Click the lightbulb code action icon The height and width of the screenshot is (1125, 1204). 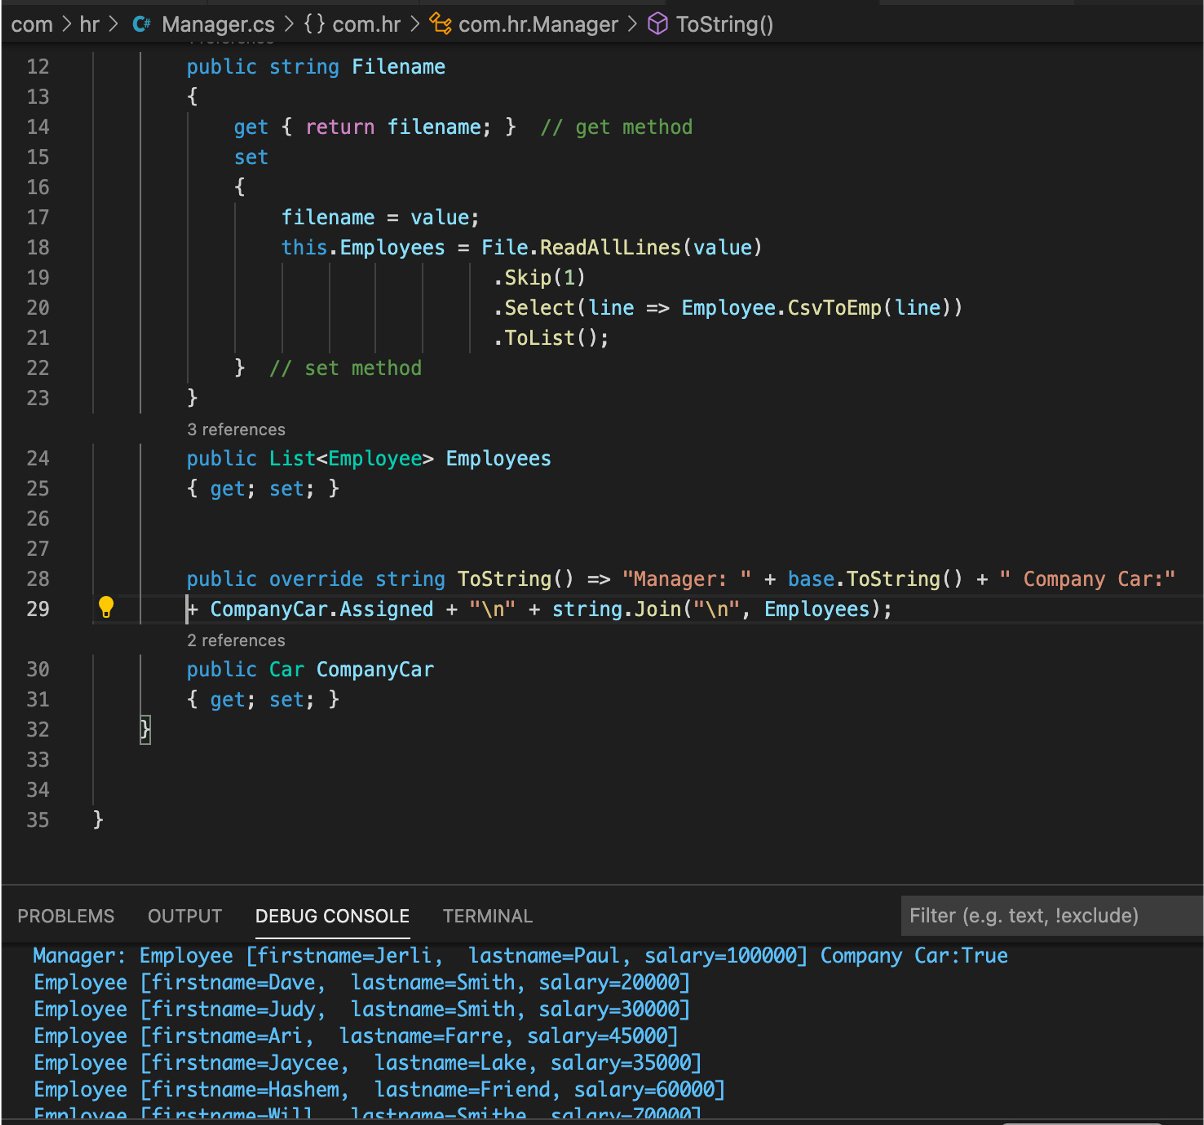[x=106, y=607]
